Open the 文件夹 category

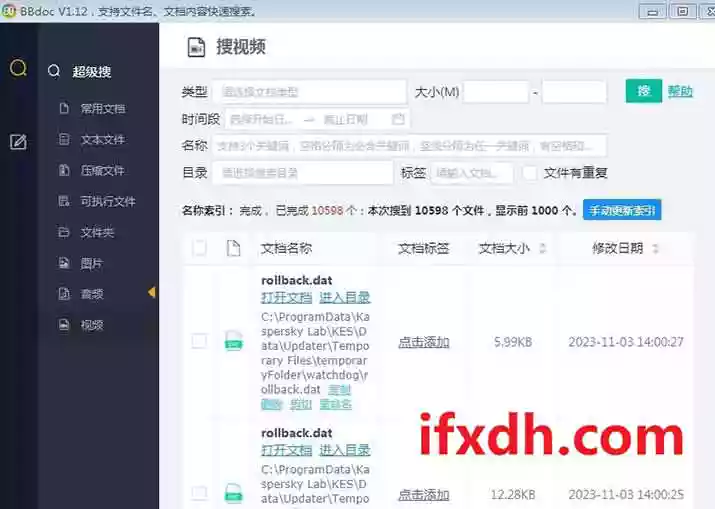tap(97, 233)
